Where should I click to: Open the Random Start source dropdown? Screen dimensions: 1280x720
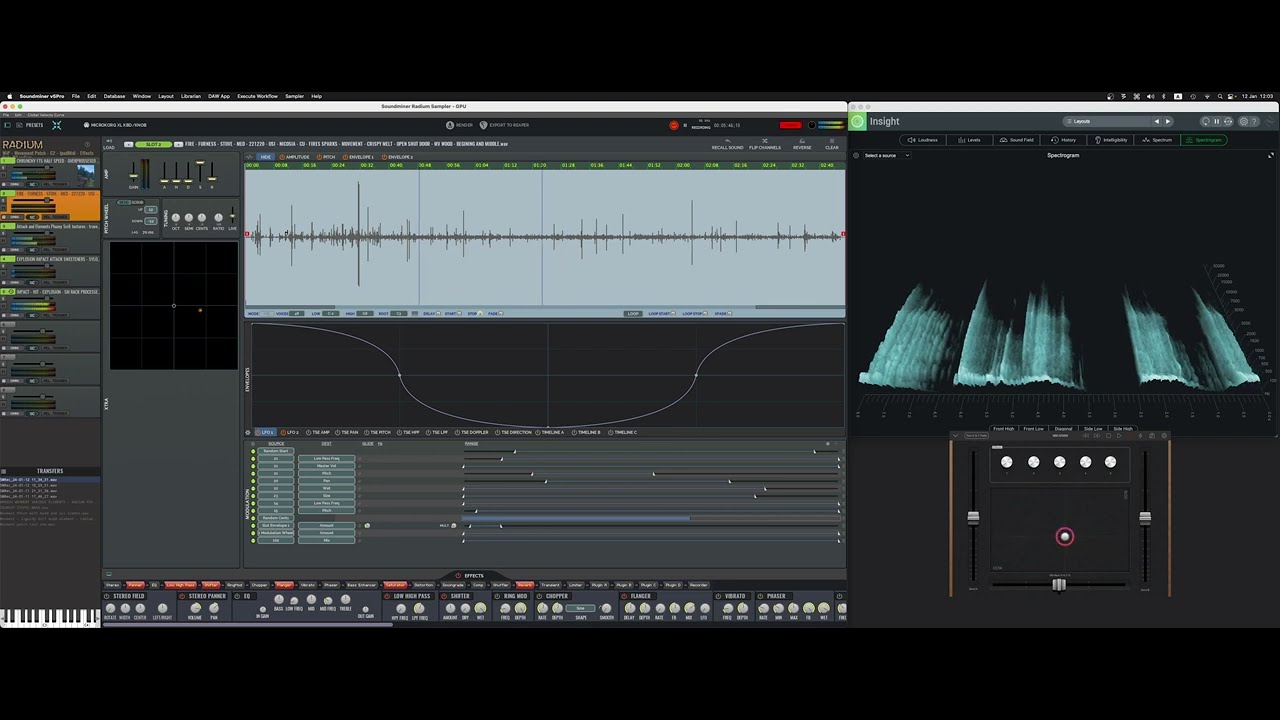click(276, 451)
